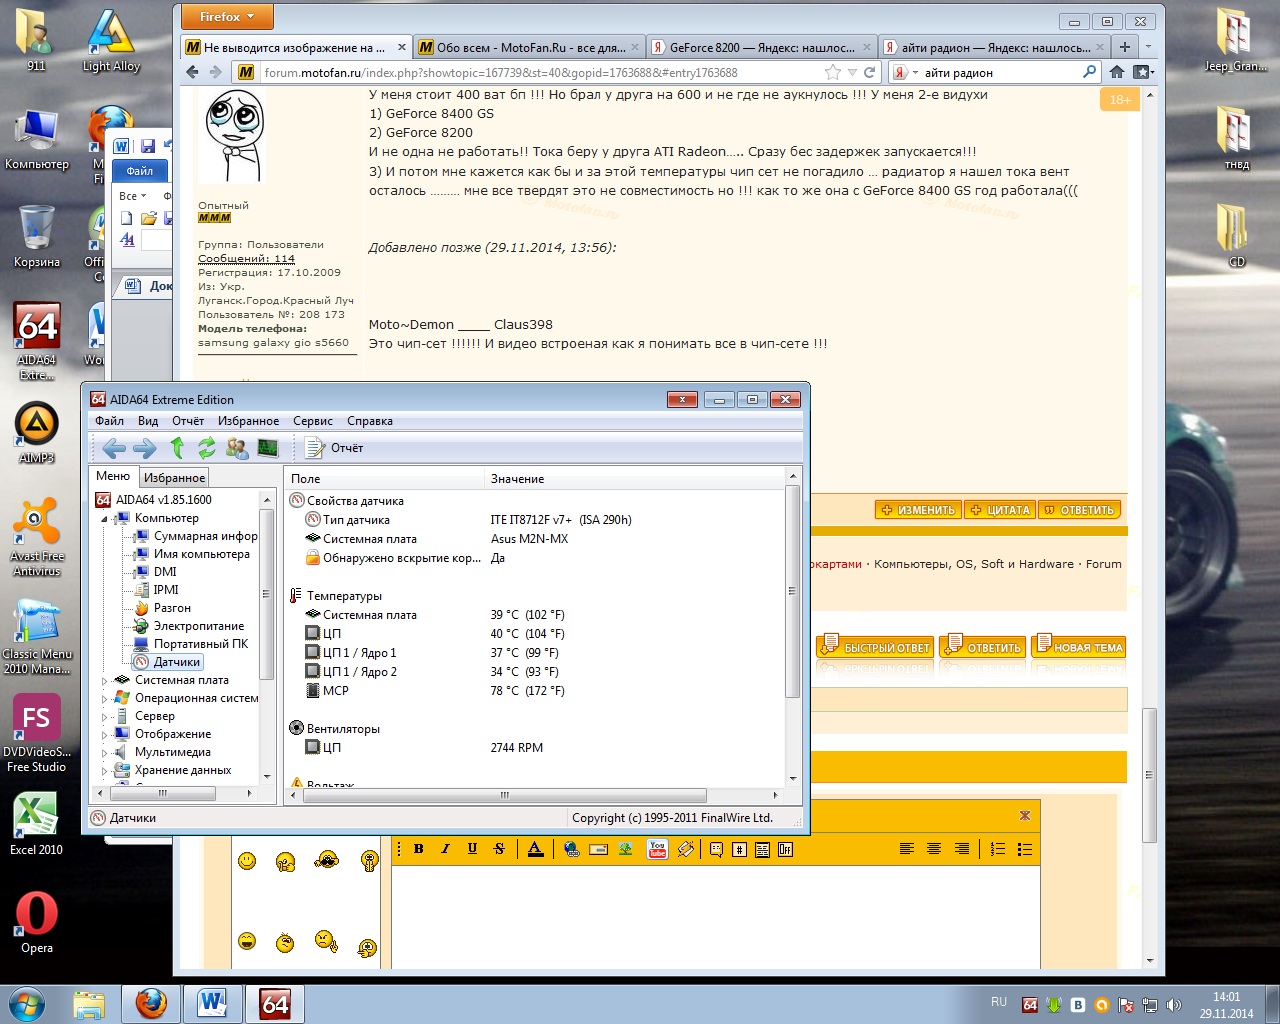Apply underline formatting in forum editor

pos(473,849)
